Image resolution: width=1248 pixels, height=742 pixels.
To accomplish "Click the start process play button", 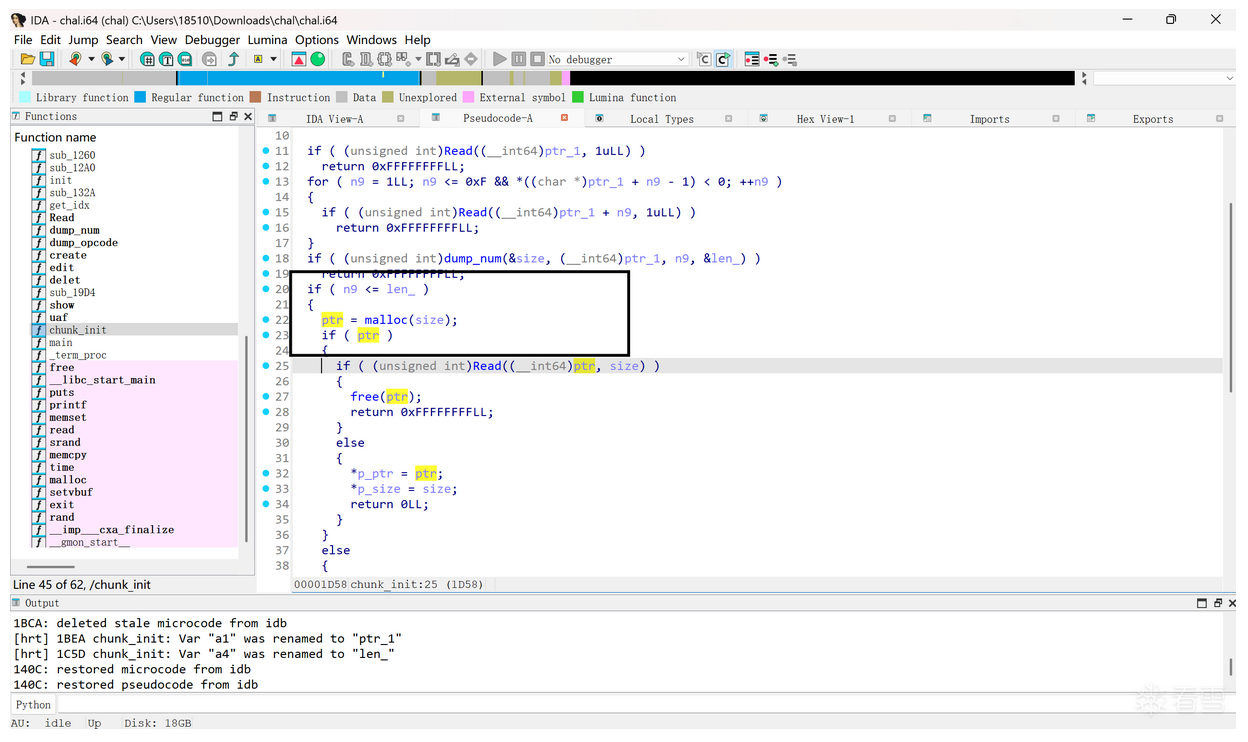I will (x=500, y=60).
